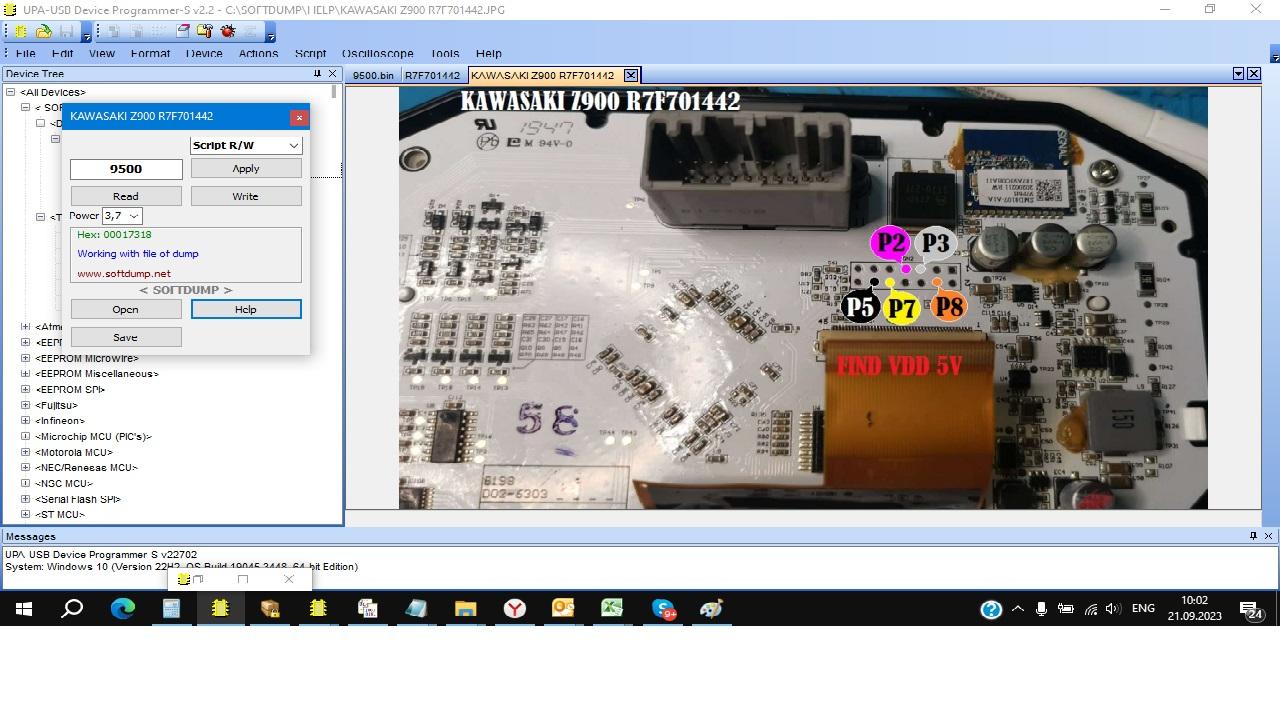Open Excel from taskbar
1280x720 pixels.
pyautogui.click(x=612, y=608)
